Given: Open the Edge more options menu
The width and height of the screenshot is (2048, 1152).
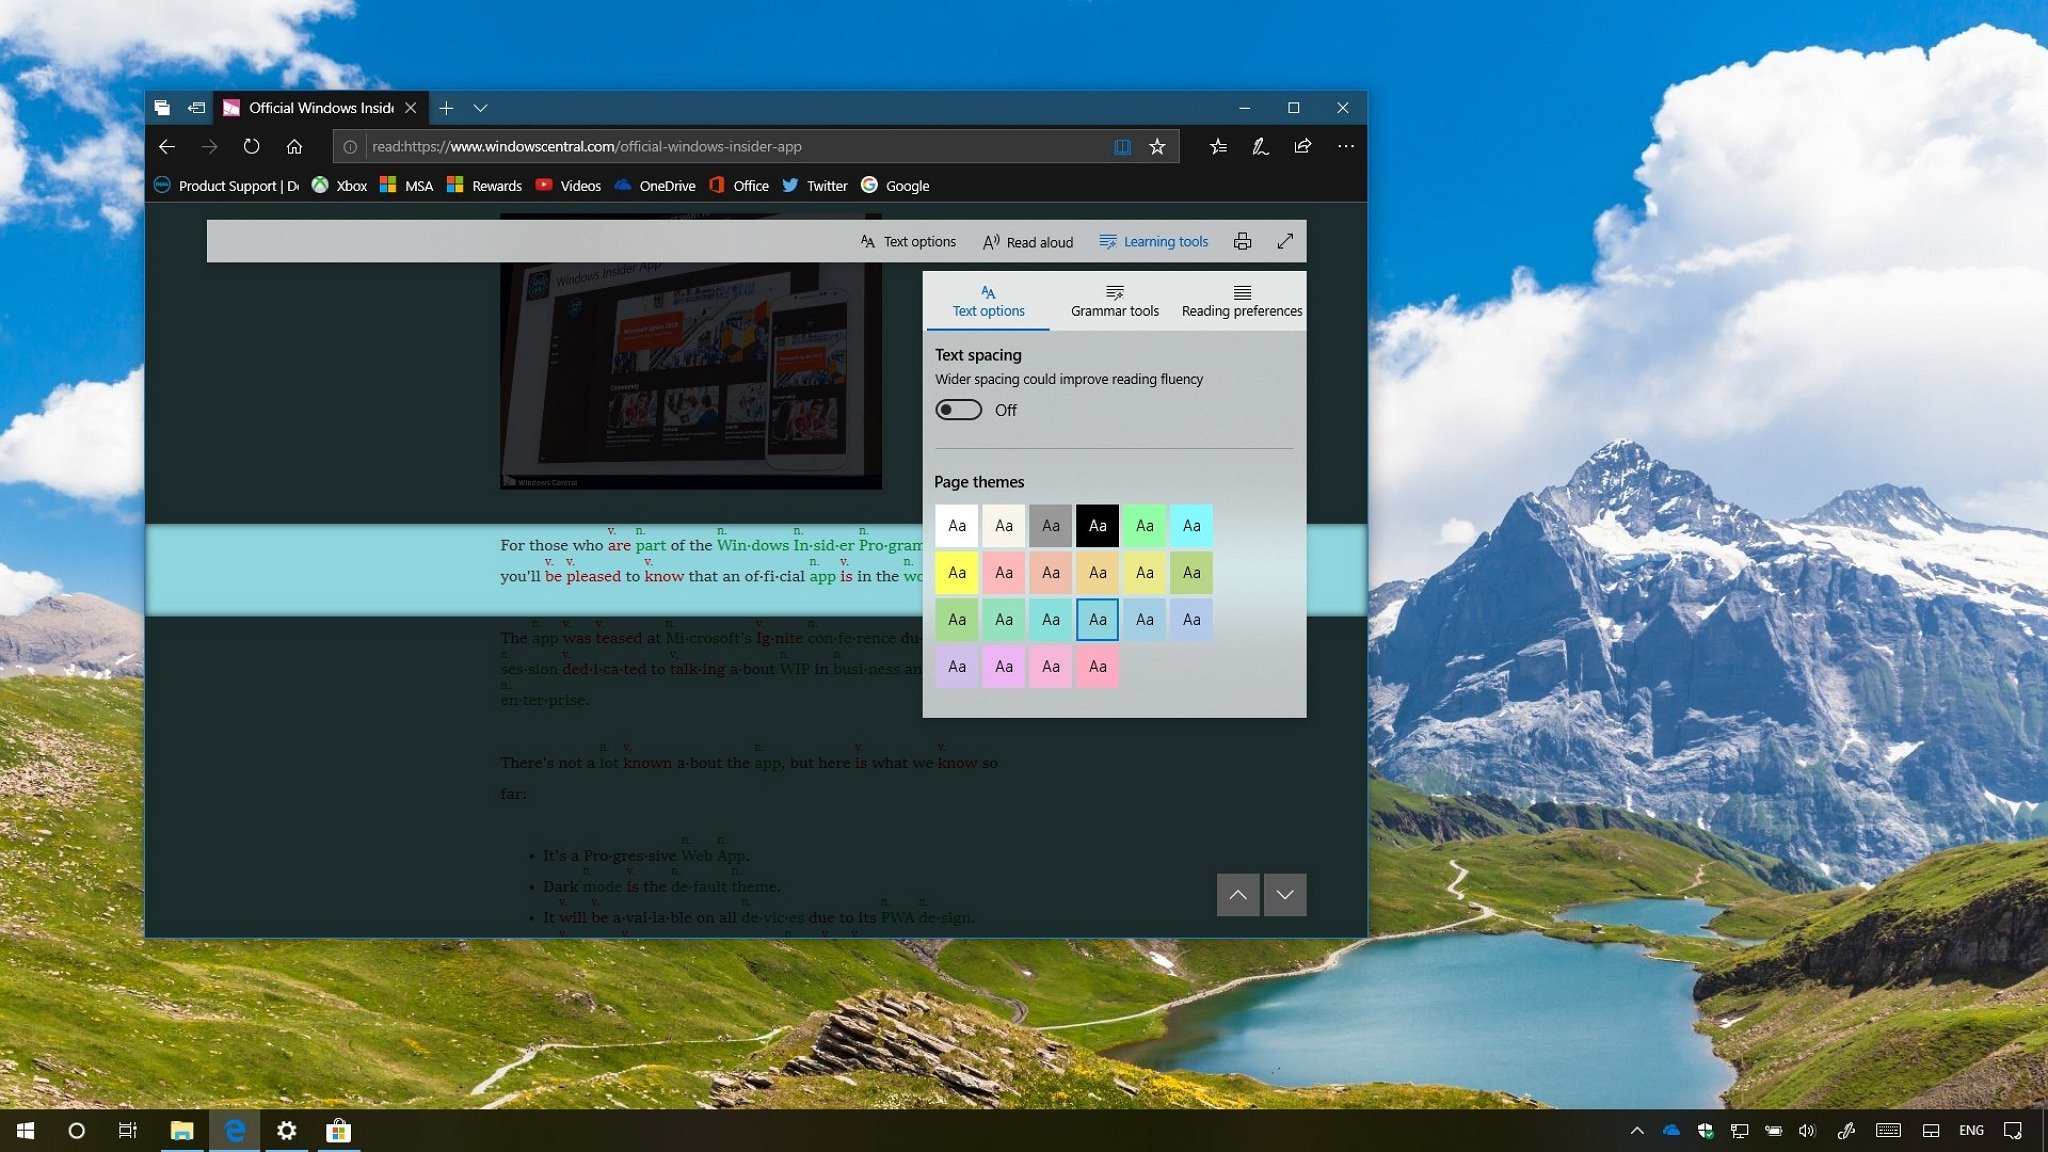Looking at the screenshot, I should (x=1346, y=146).
